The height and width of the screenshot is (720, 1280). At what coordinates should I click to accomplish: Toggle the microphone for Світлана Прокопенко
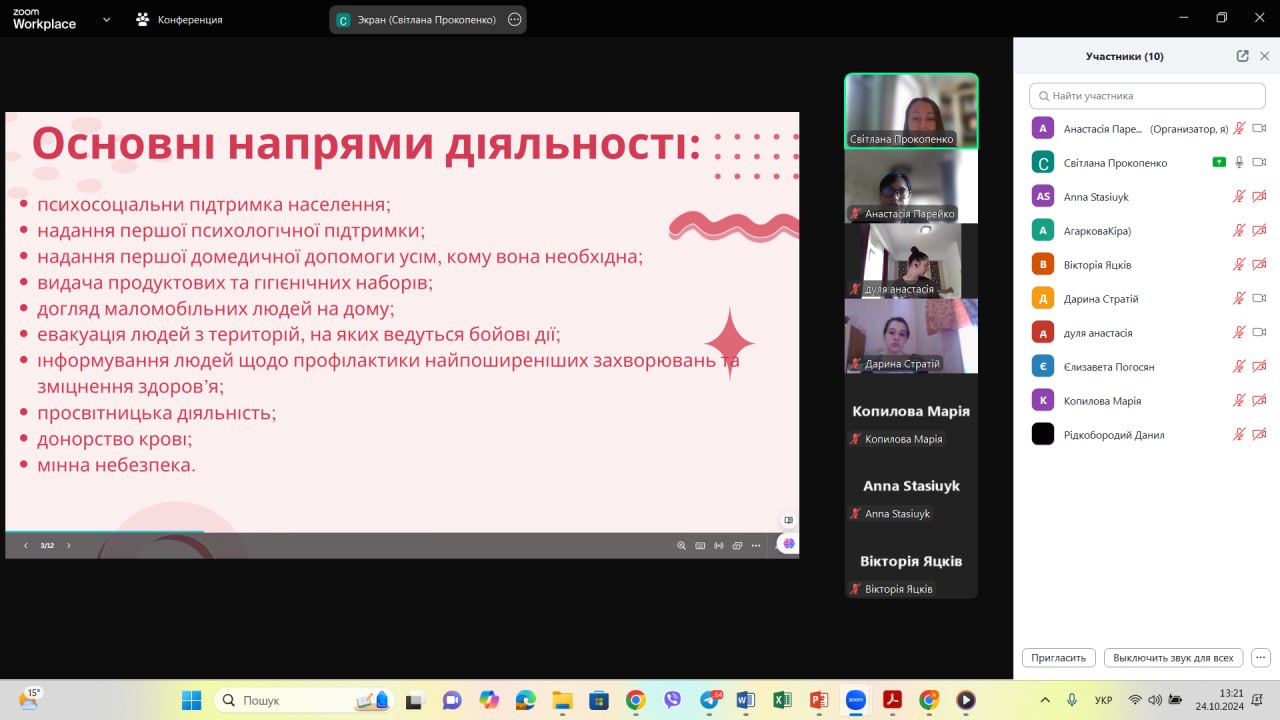[x=1239, y=162]
